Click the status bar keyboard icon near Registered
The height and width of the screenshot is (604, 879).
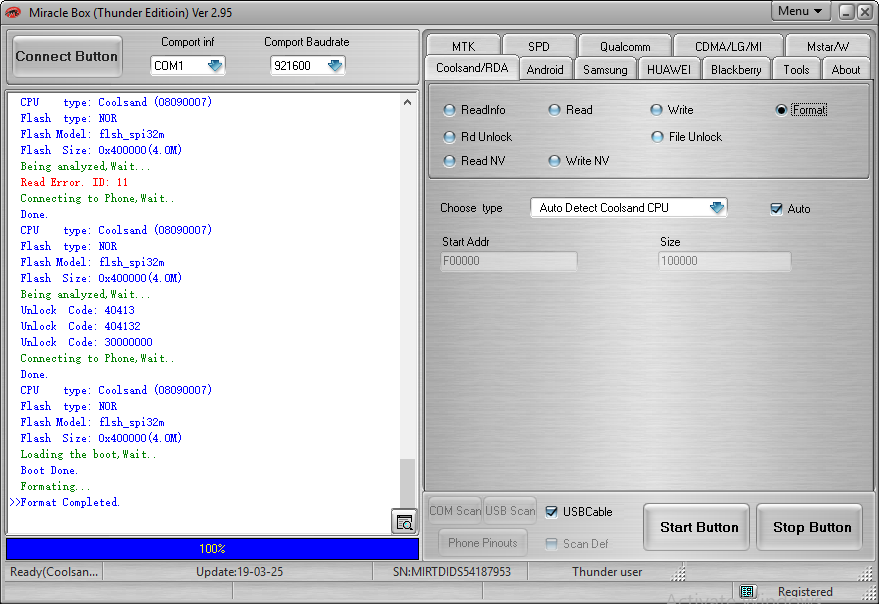click(747, 592)
